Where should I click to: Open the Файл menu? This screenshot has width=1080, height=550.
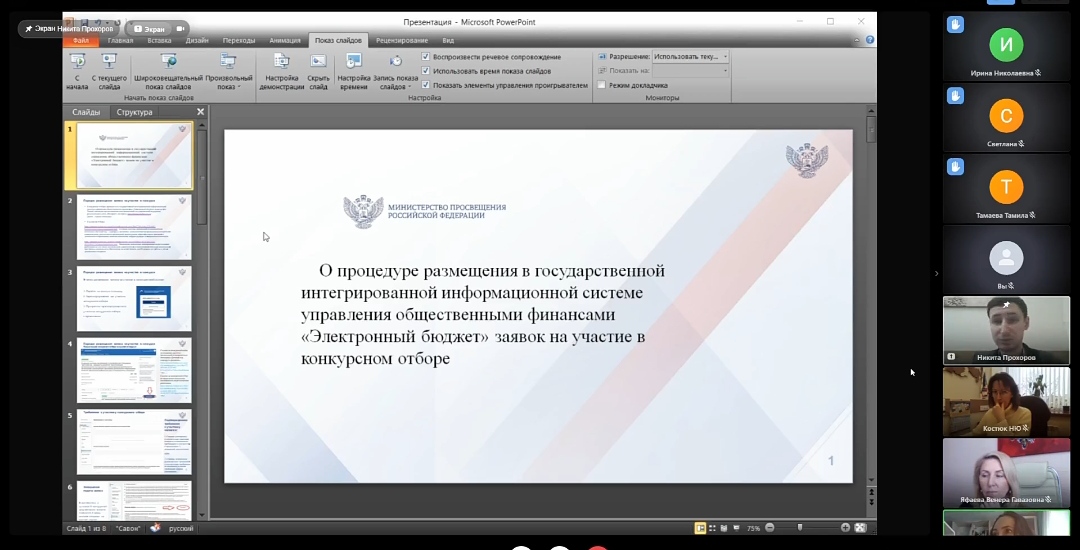click(x=81, y=41)
